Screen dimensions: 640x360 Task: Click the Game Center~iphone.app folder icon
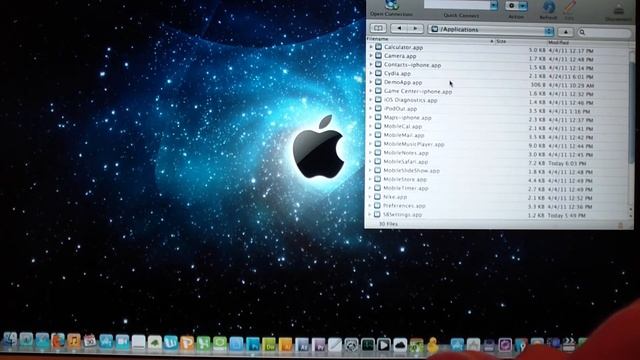[378, 91]
